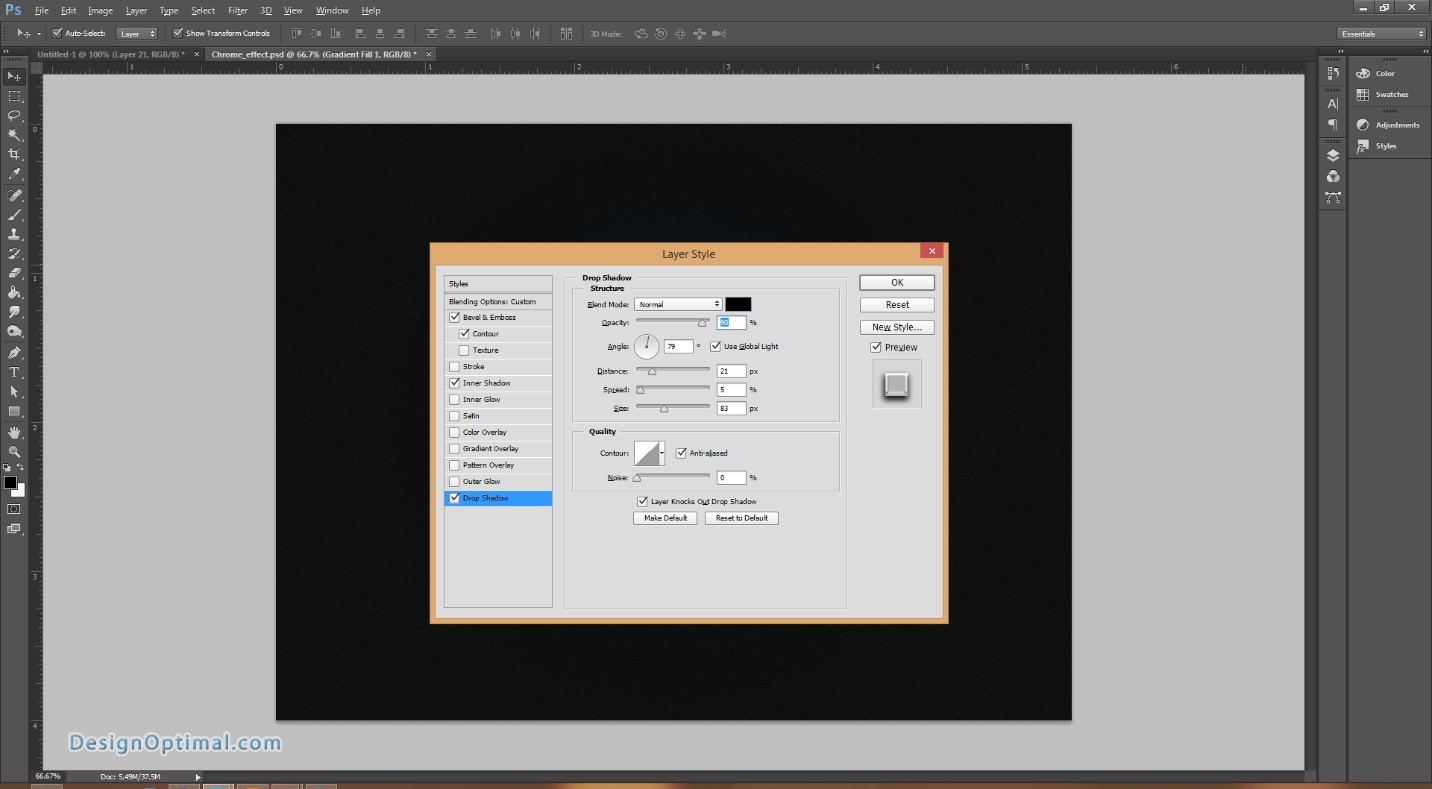The width and height of the screenshot is (1432, 789).
Task: Uncheck the Inner Shadow style
Action: coord(455,383)
